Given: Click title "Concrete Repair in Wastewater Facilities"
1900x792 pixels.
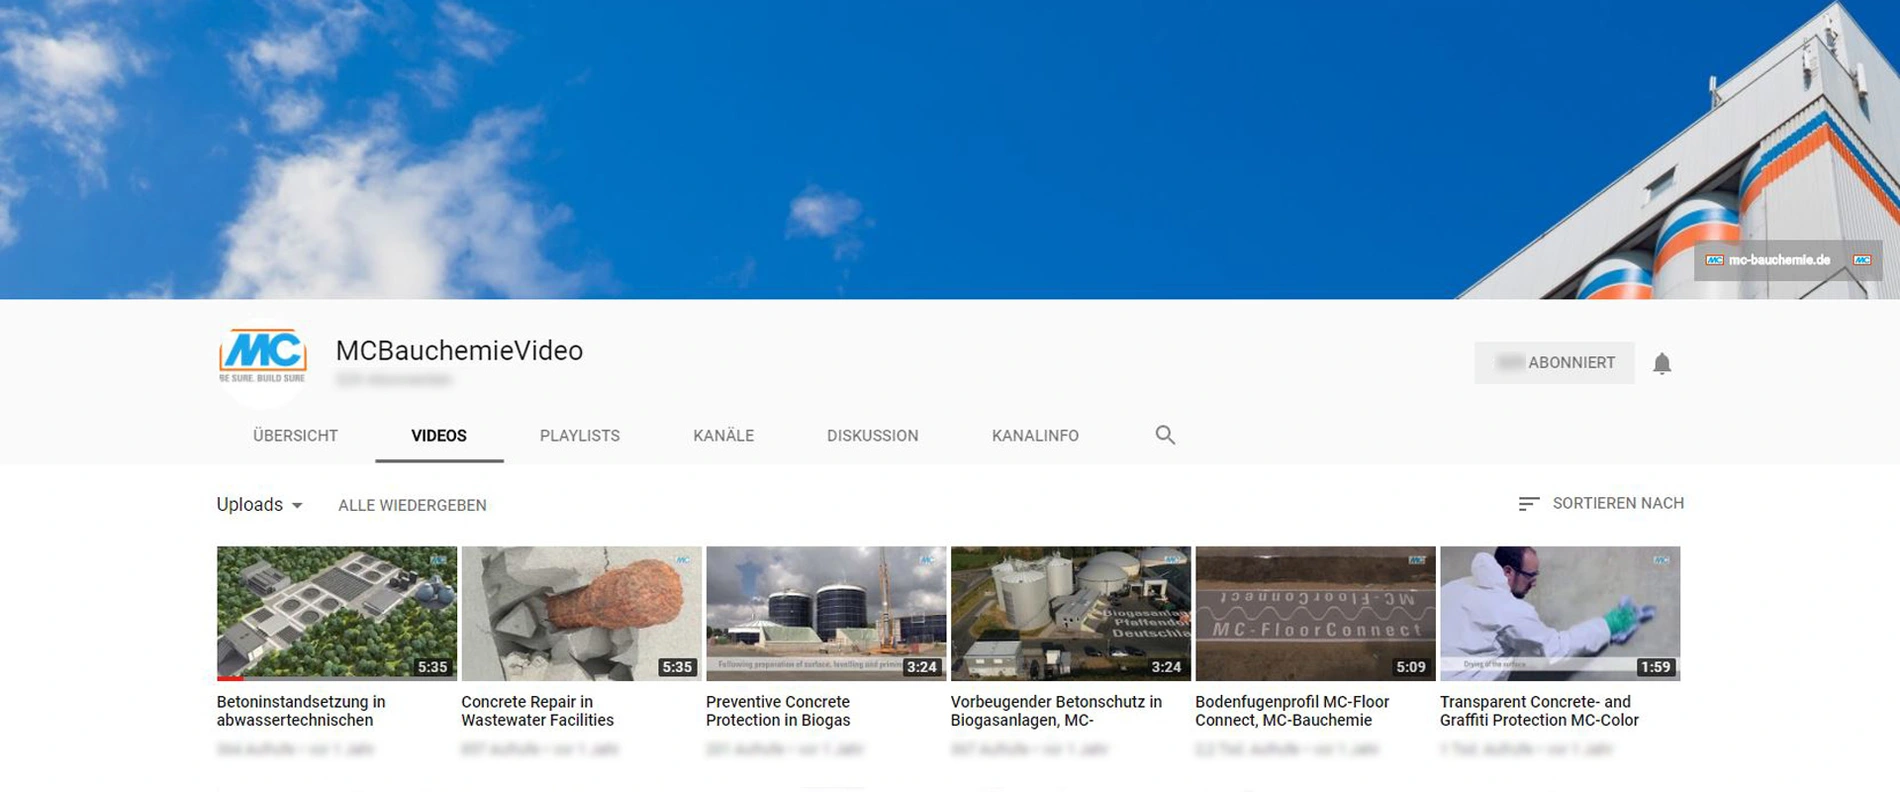Looking at the screenshot, I should [538, 711].
